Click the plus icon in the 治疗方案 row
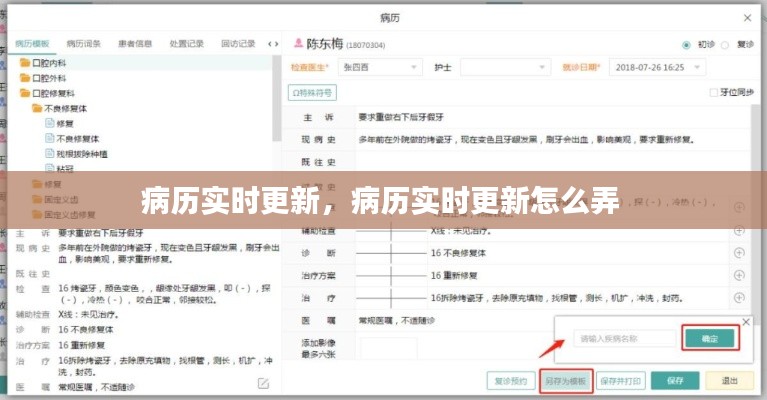The image size is (767, 400). point(739,275)
